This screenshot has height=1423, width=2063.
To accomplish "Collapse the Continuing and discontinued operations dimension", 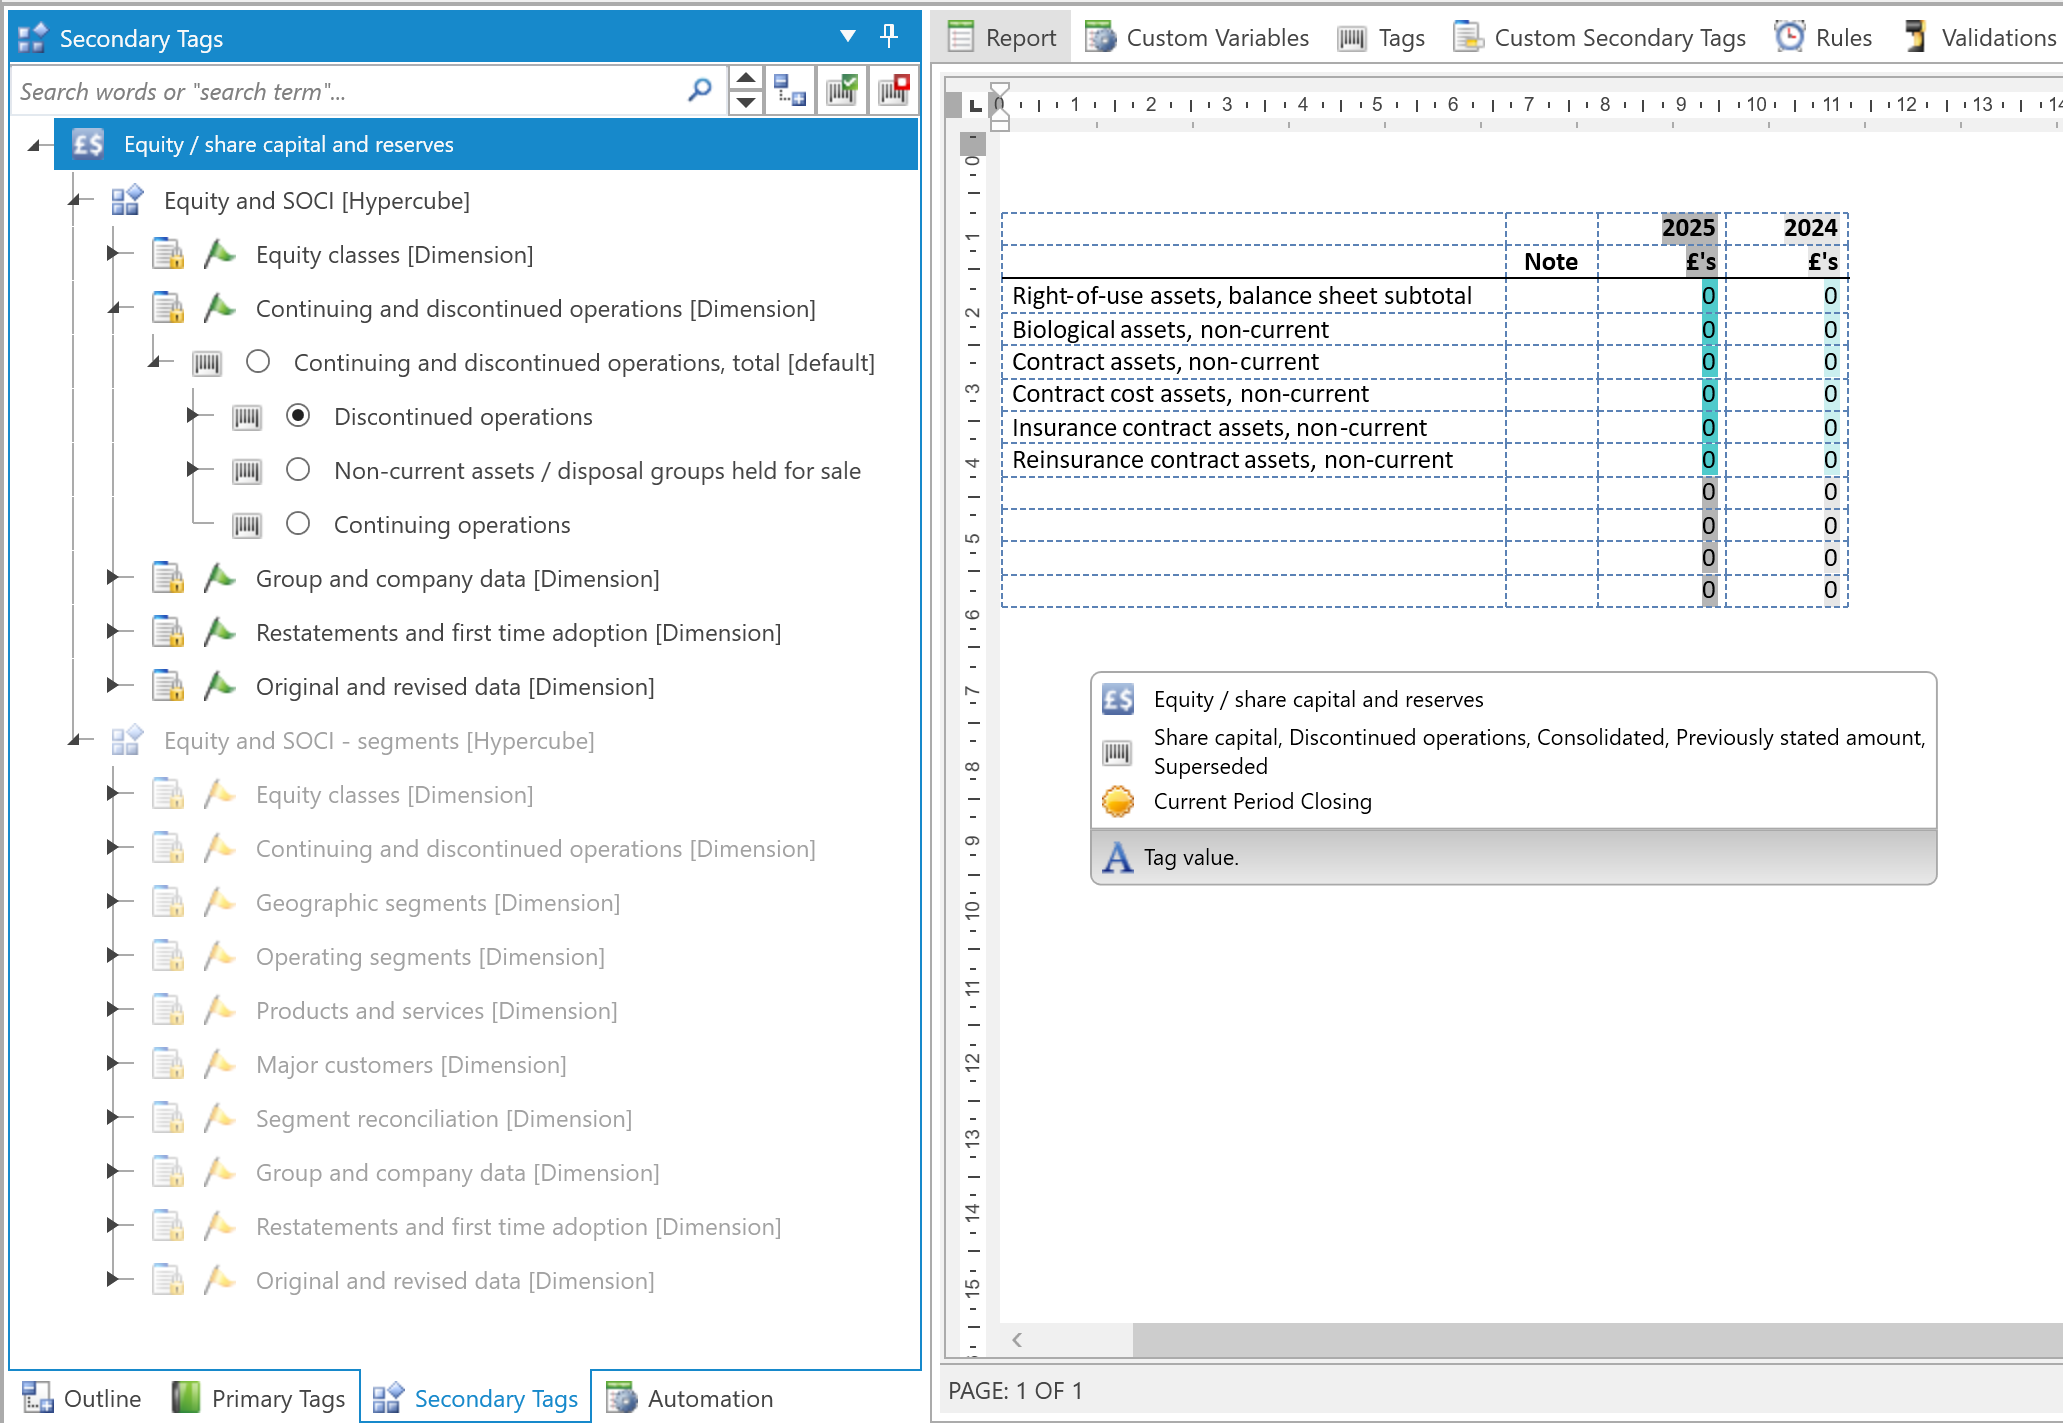I will pyautogui.click(x=113, y=308).
